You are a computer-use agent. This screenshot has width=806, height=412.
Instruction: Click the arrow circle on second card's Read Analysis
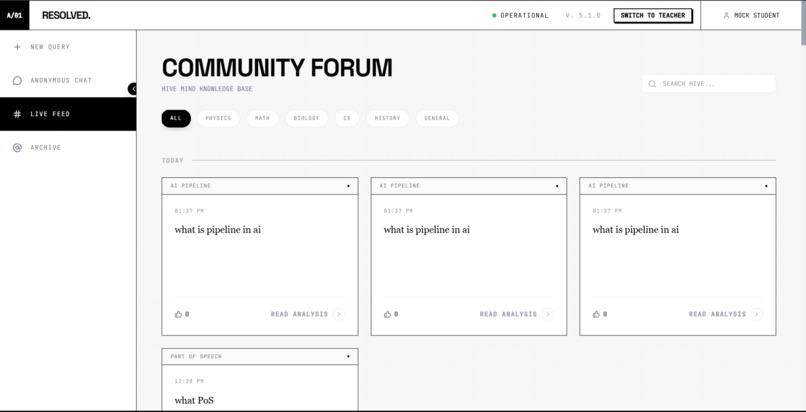click(x=547, y=314)
